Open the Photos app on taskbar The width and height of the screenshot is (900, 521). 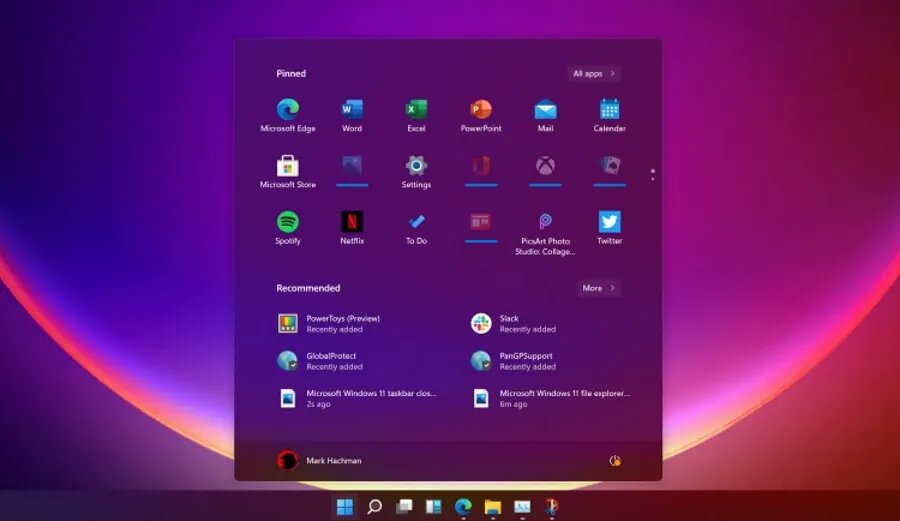(x=522, y=507)
